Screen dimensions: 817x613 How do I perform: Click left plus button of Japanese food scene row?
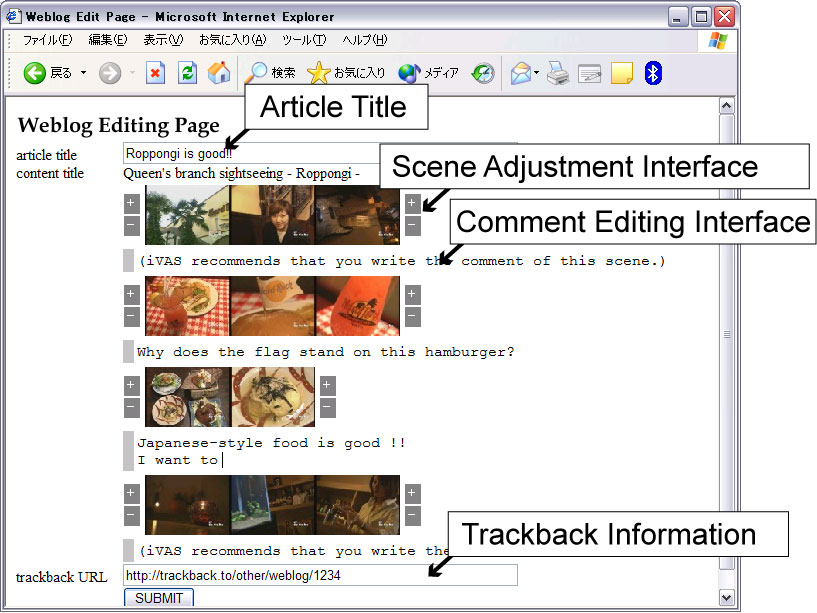(131, 386)
